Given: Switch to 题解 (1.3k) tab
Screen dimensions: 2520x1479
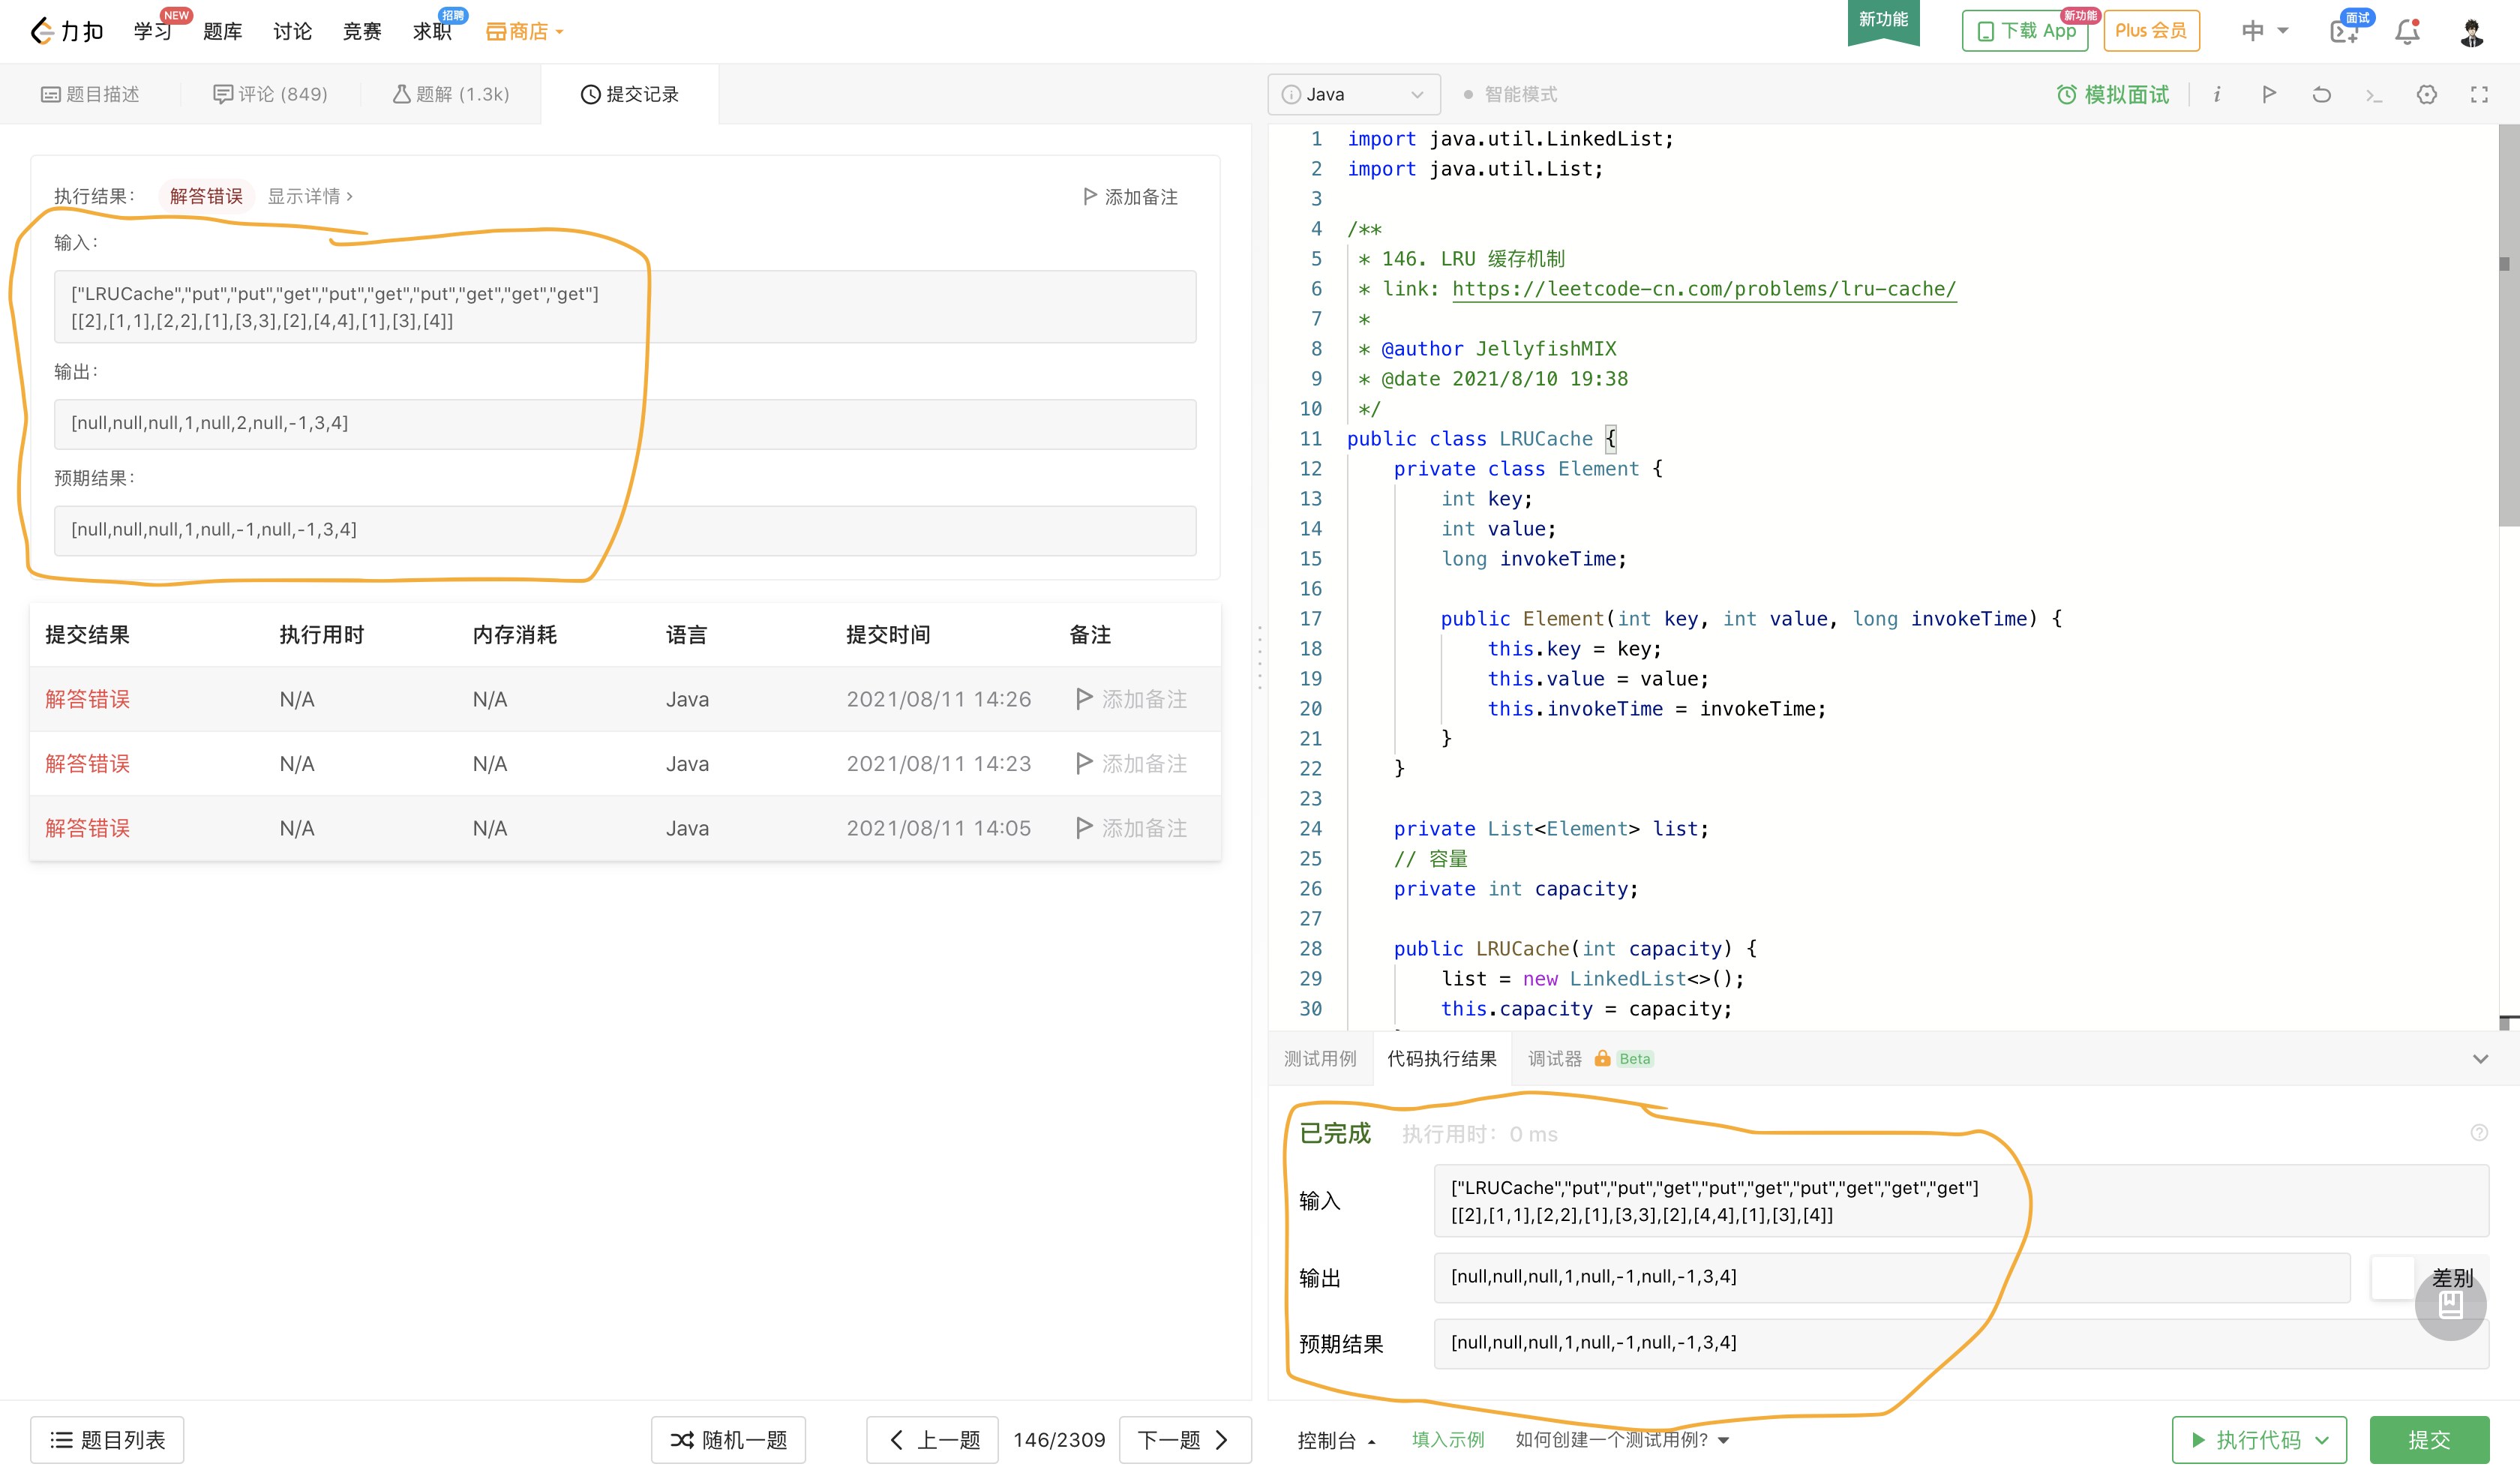Looking at the screenshot, I should click(x=450, y=94).
